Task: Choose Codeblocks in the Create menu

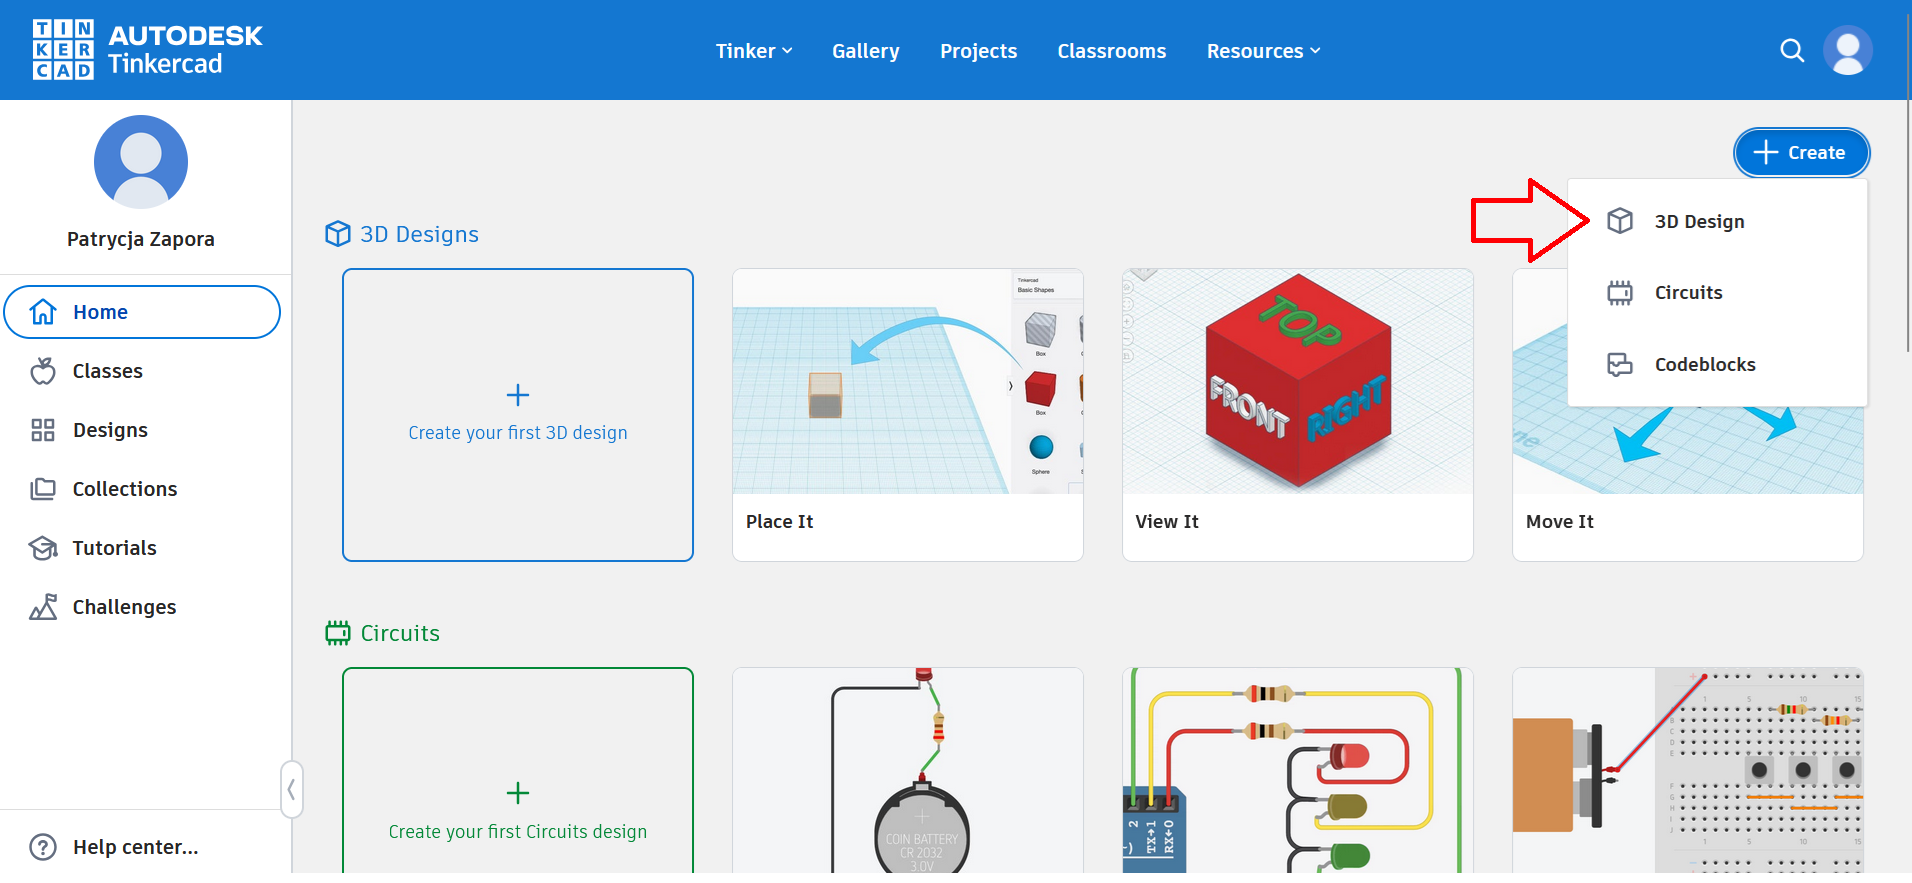Action: [x=1704, y=365]
